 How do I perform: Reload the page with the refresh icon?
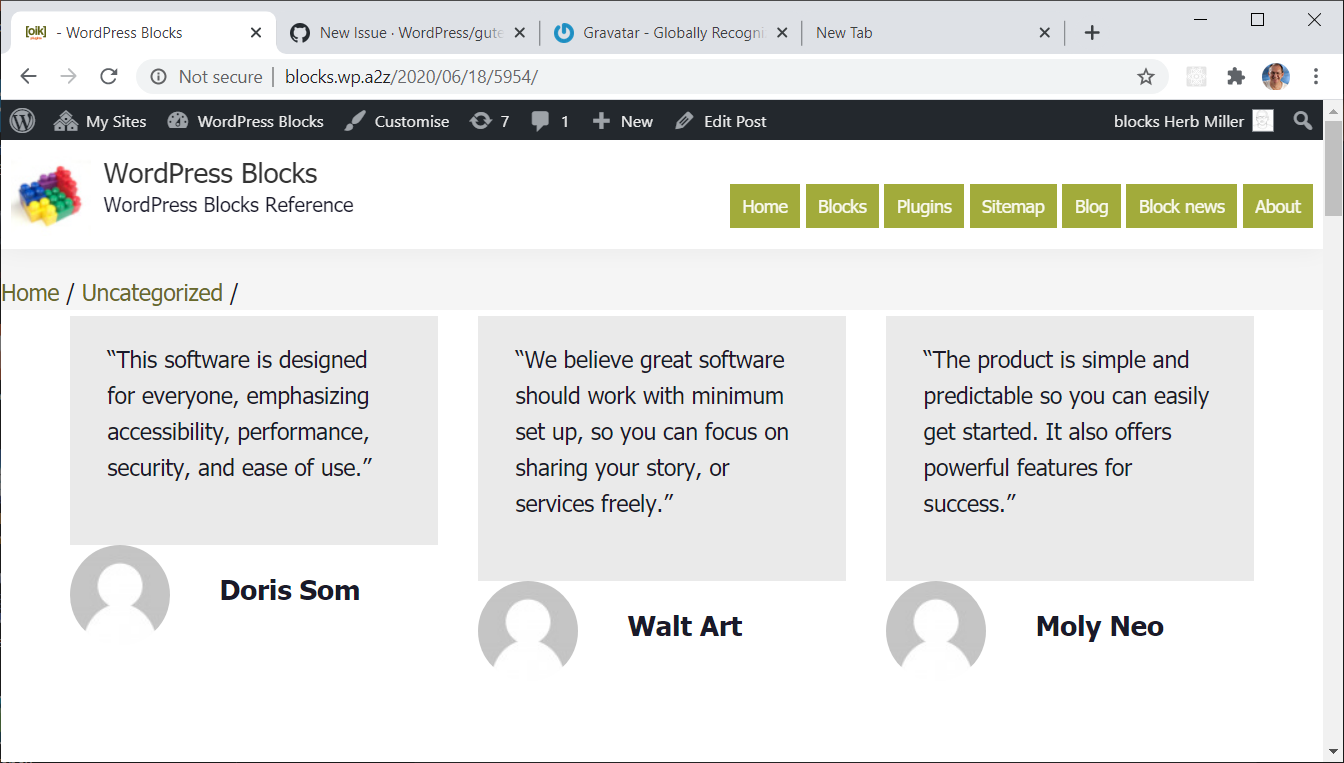109,76
